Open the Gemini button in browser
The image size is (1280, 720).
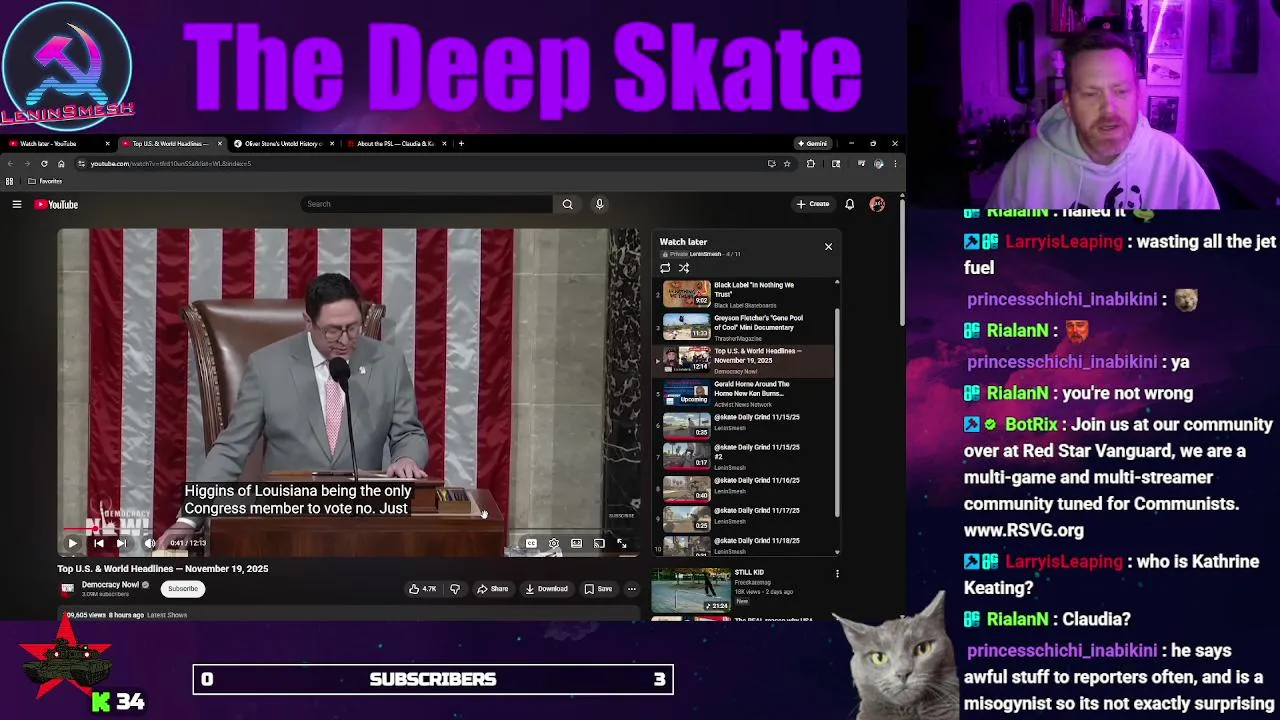coord(812,144)
